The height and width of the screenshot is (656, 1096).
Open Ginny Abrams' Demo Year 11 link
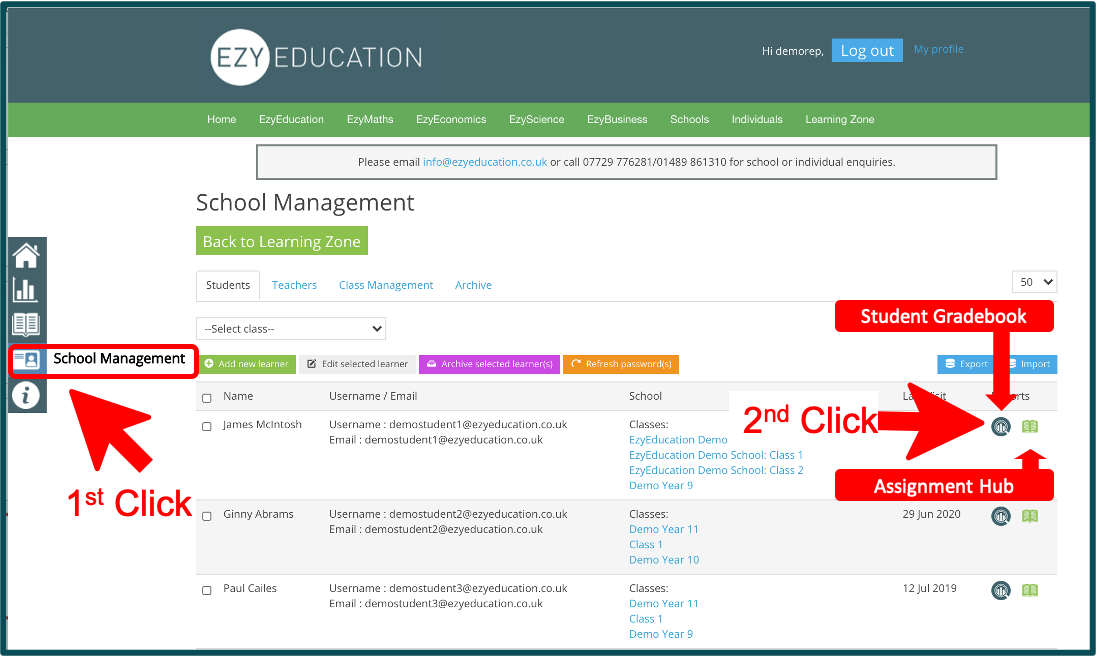pos(664,530)
